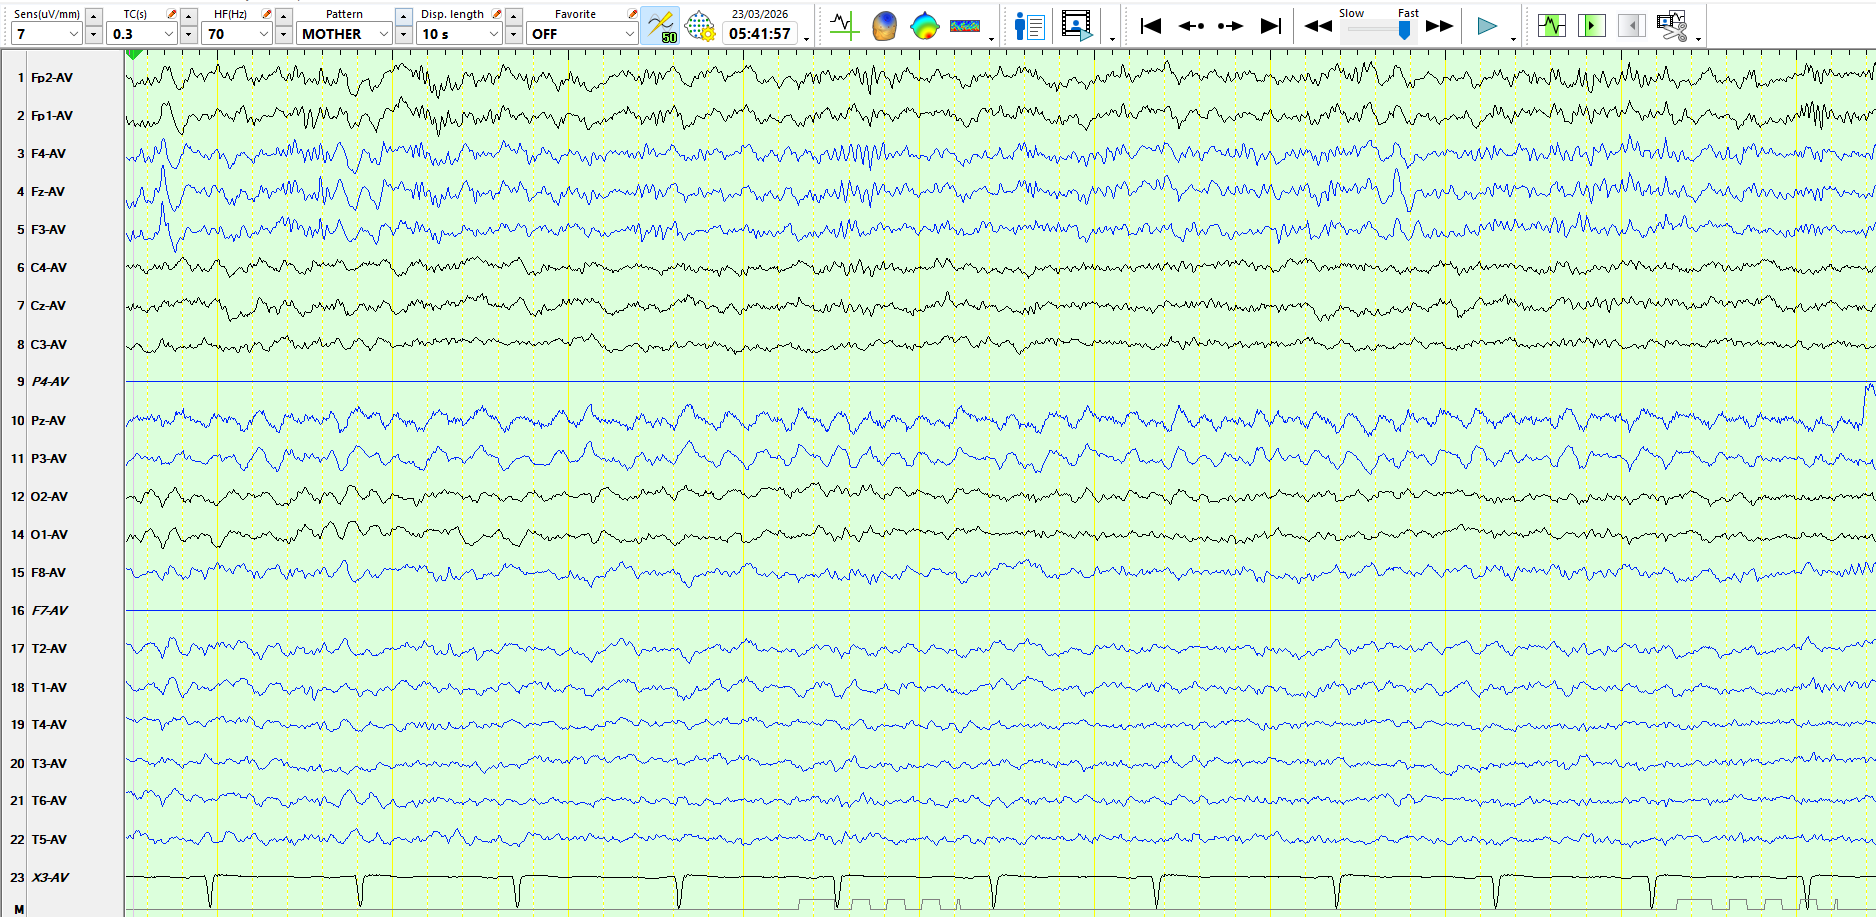Open the video playback window
Viewport: 1876px width, 917px height.
click(1077, 26)
